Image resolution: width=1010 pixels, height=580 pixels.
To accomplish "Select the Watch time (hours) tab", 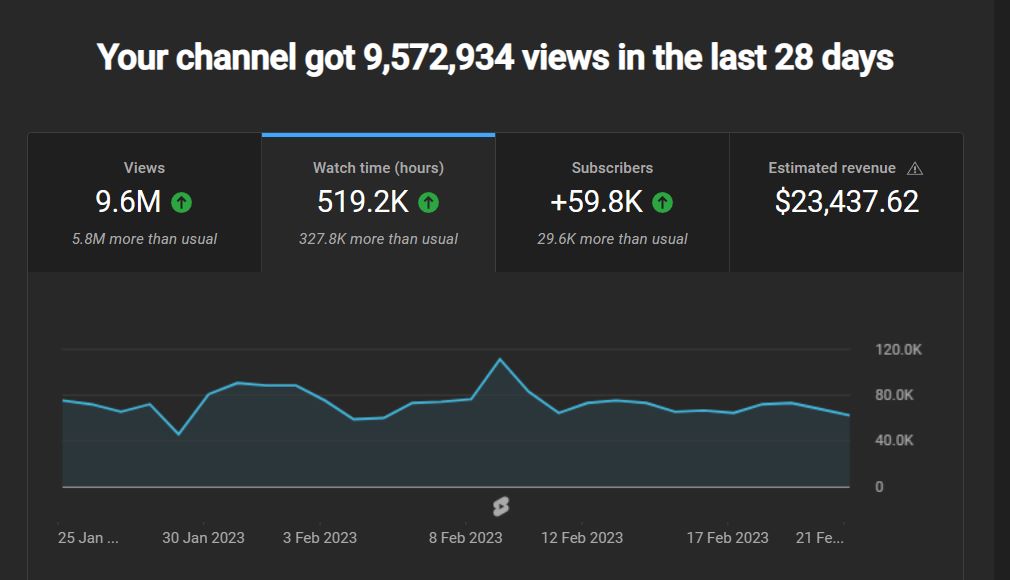I will pyautogui.click(x=378, y=204).
